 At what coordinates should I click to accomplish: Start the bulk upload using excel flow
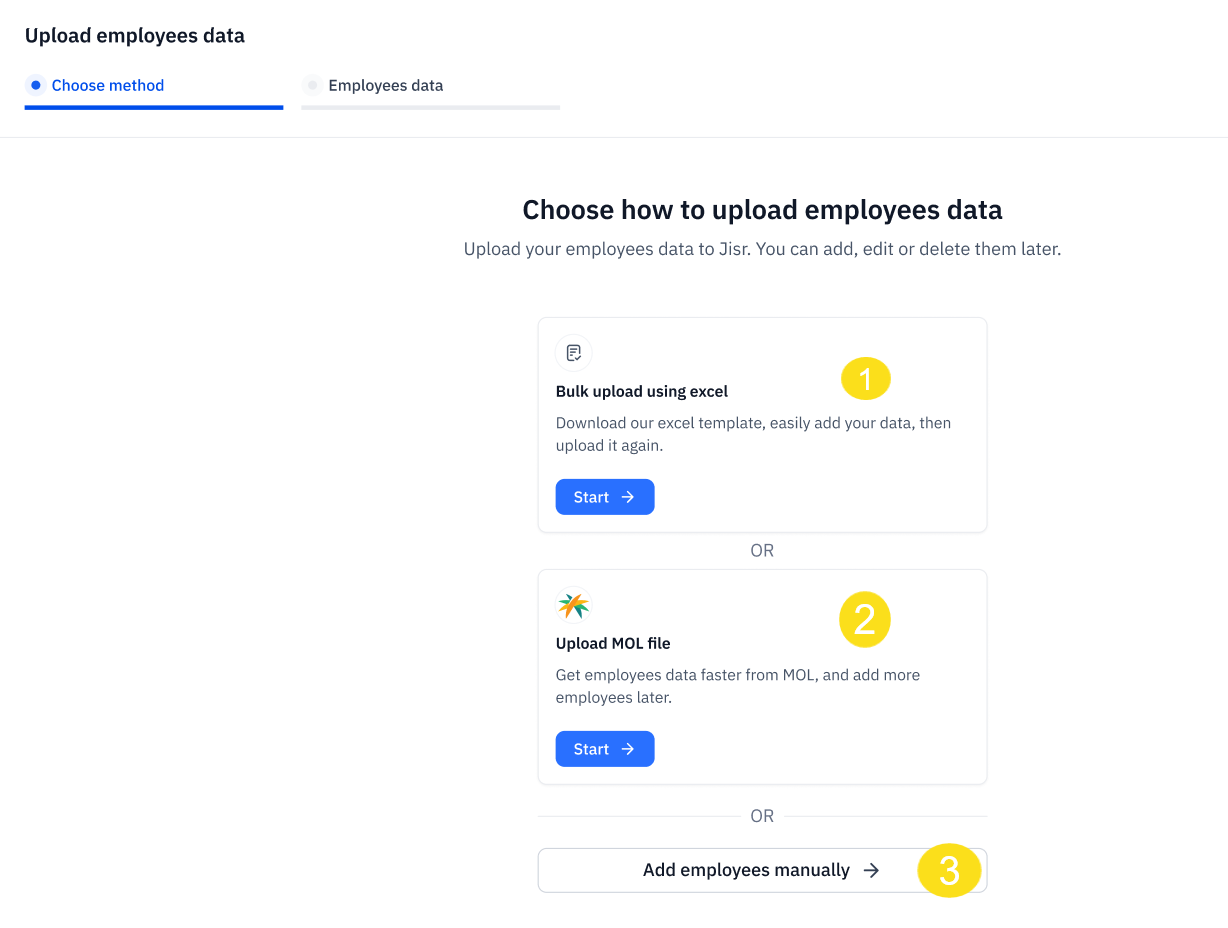coord(604,497)
